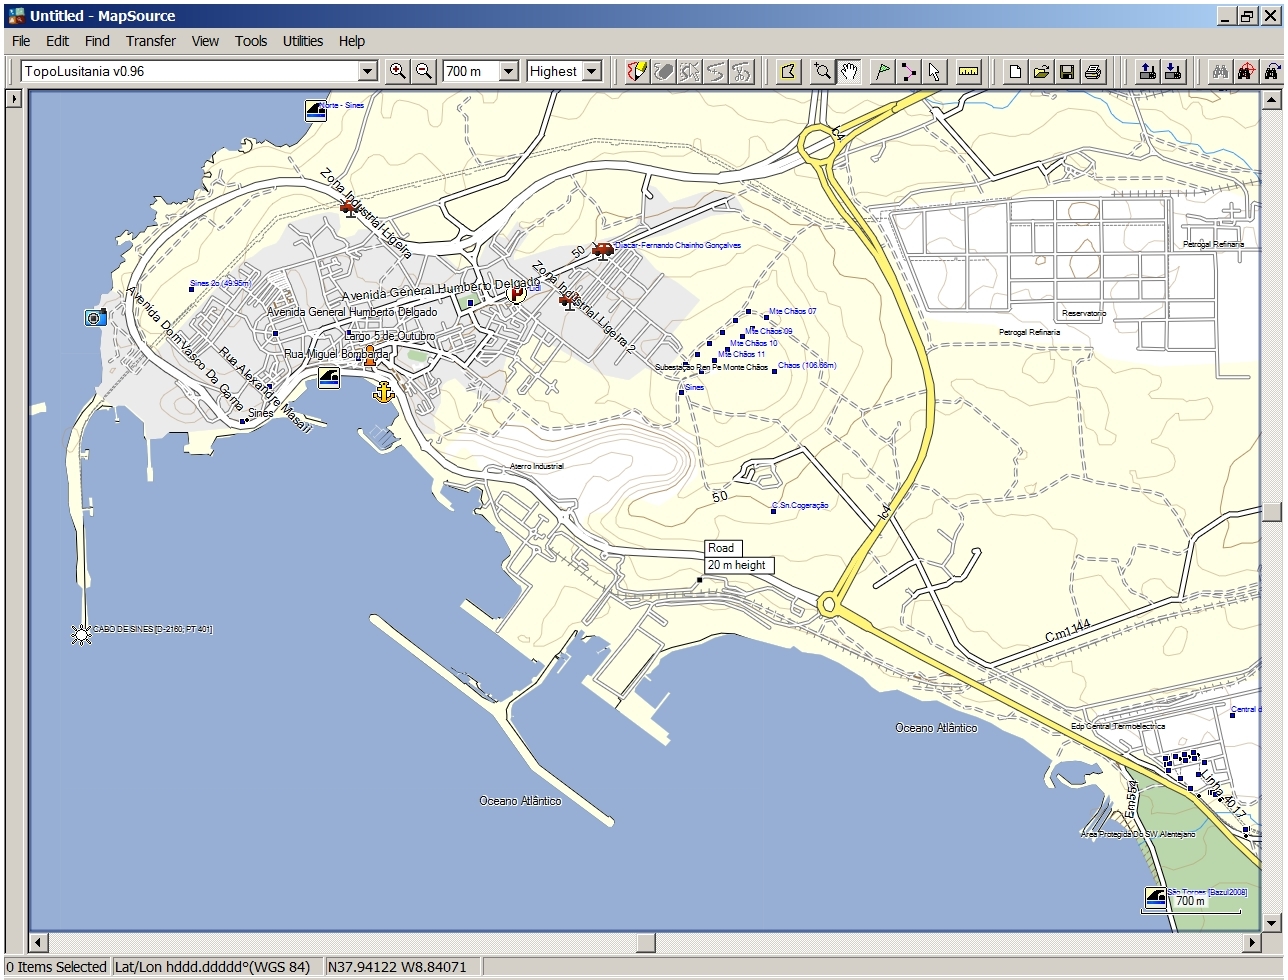Image resolution: width=1288 pixels, height=980 pixels.
Task: Open the Find Places binoculars icon
Action: click(1220, 71)
